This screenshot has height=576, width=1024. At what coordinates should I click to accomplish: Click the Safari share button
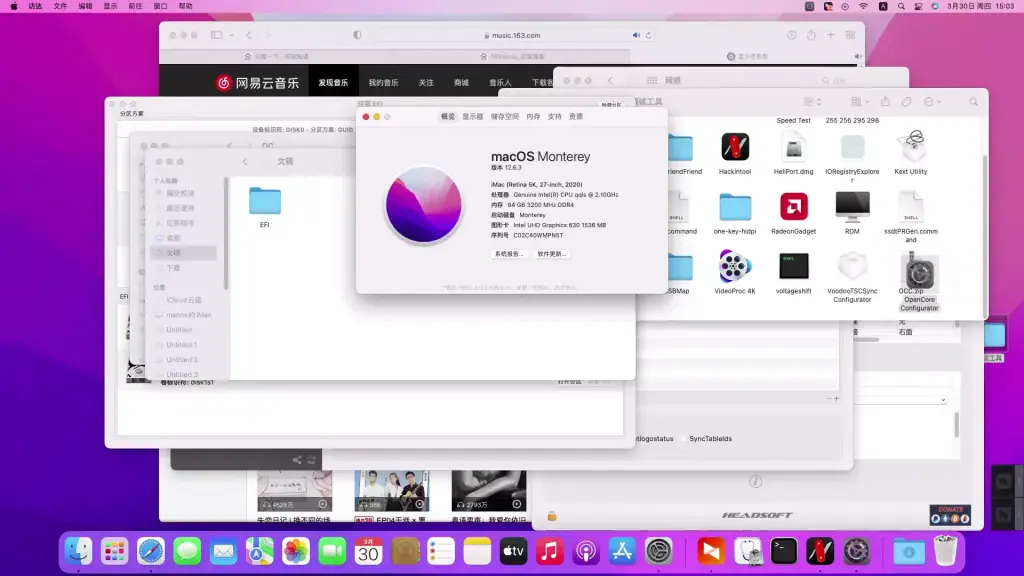pyautogui.click(x=811, y=35)
